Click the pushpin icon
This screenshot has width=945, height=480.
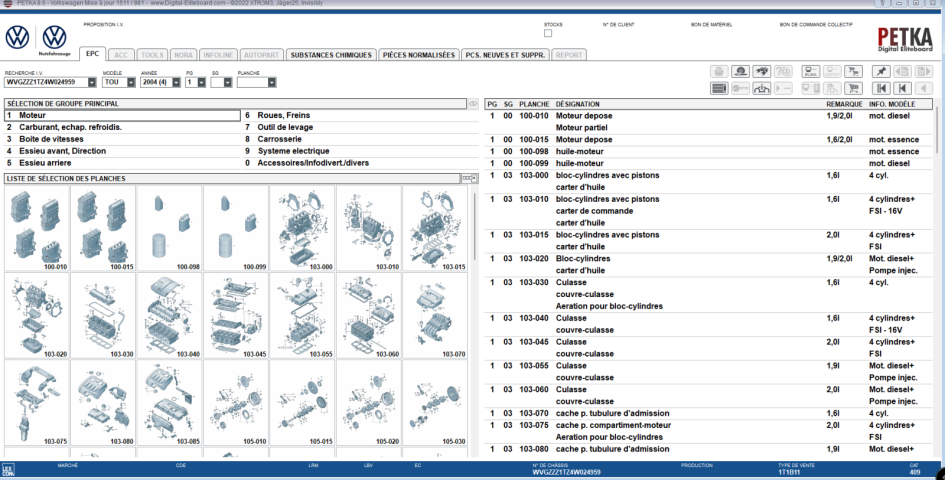[881, 72]
